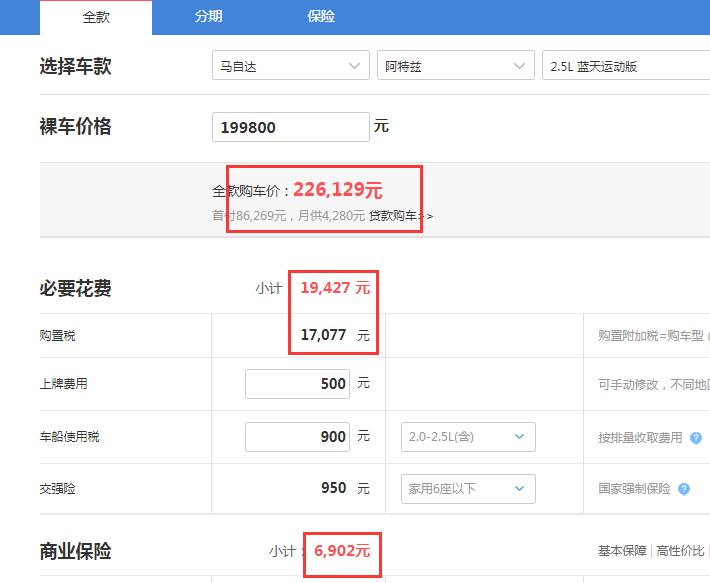Click the help icon next to 按排量收取费用
The height and width of the screenshot is (583, 710).
[696, 438]
